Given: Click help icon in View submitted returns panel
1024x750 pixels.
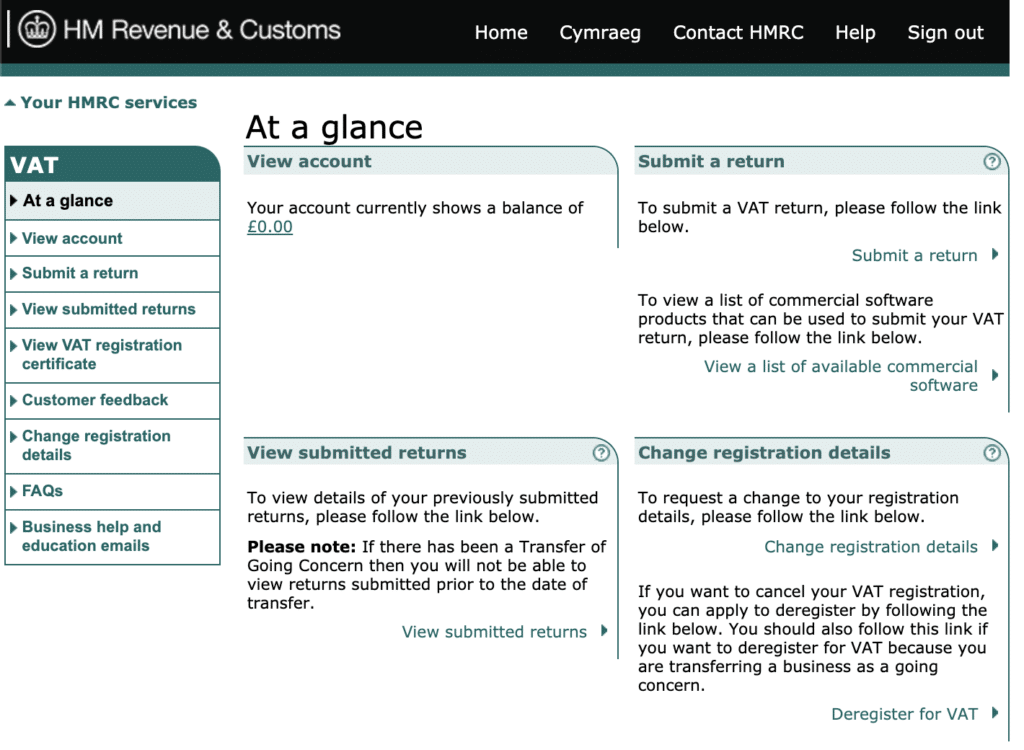Looking at the screenshot, I should 600,453.
